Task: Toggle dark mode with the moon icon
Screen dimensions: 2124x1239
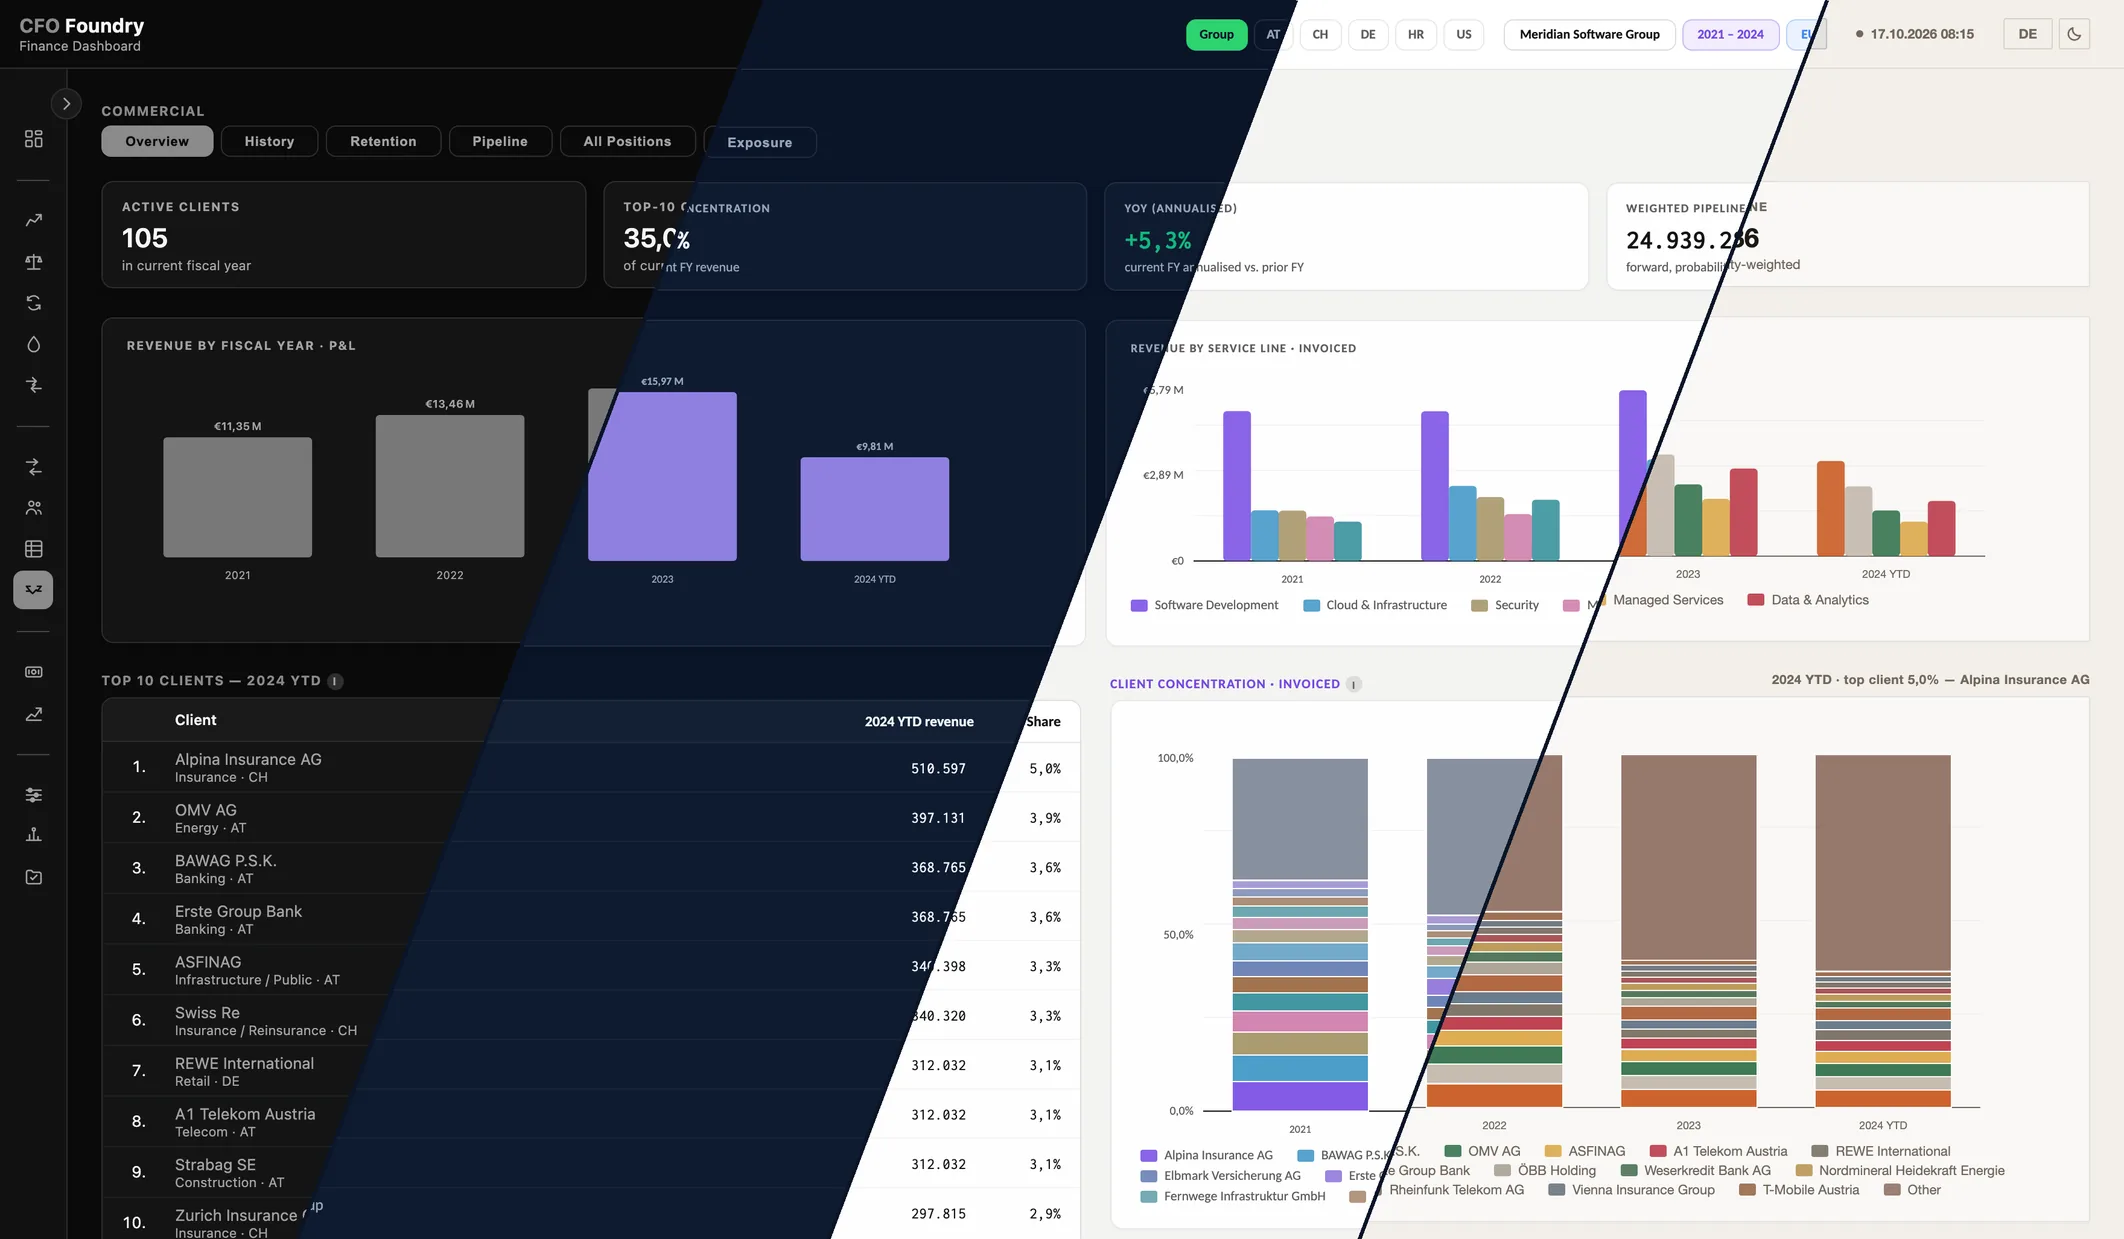Action: coord(2074,34)
